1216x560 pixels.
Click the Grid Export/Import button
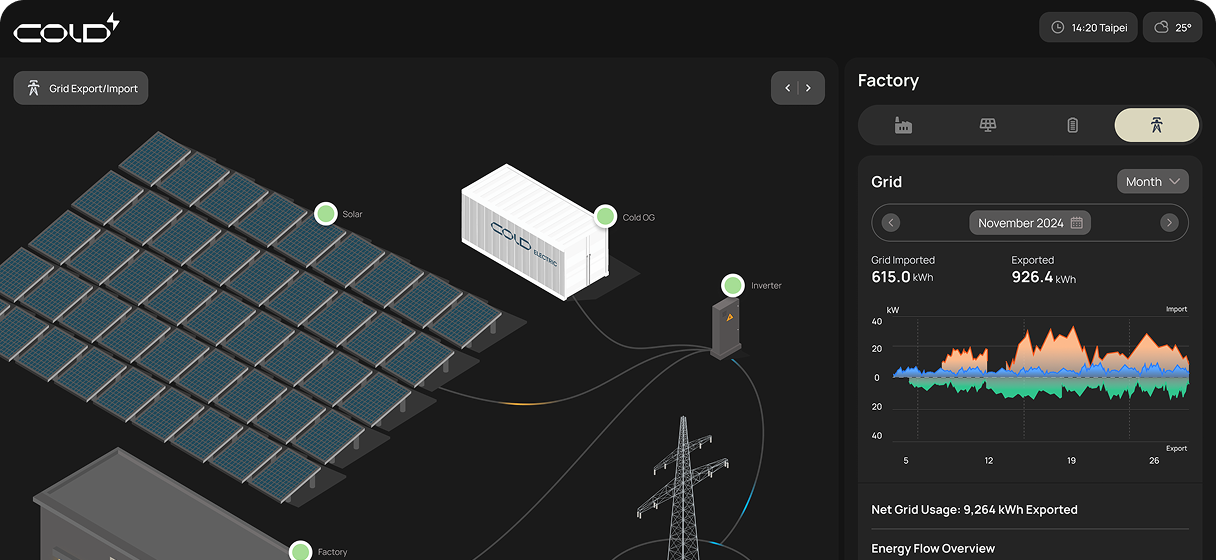coord(81,88)
